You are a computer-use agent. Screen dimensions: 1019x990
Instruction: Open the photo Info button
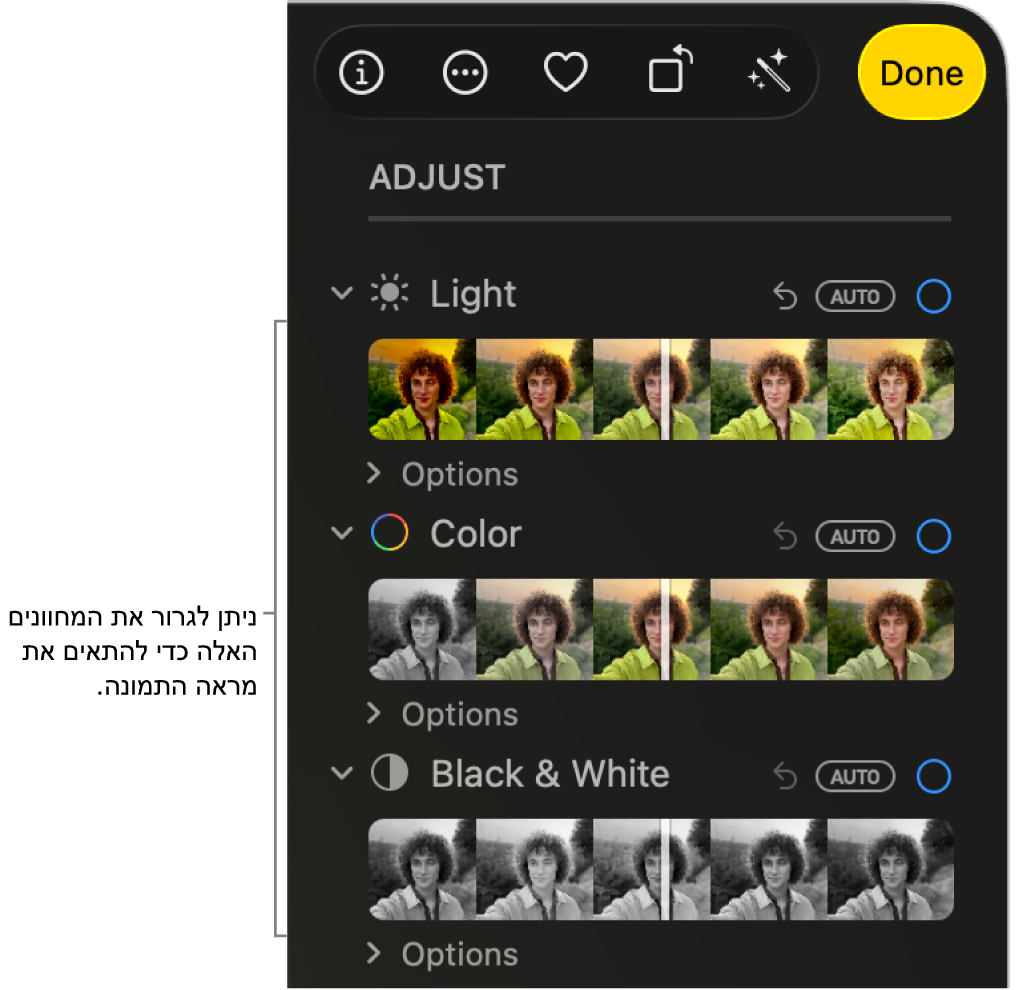[361, 72]
